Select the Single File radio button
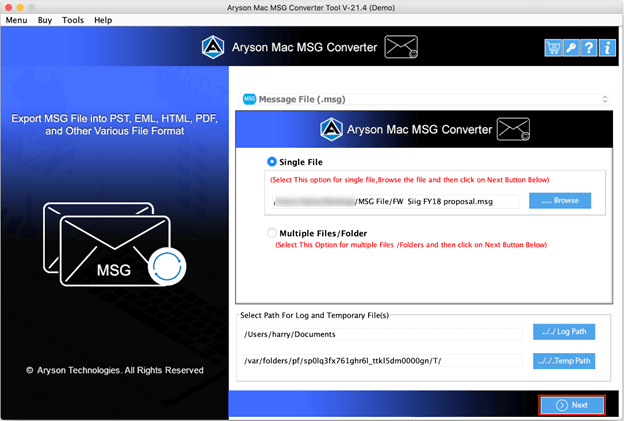 (272, 162)
